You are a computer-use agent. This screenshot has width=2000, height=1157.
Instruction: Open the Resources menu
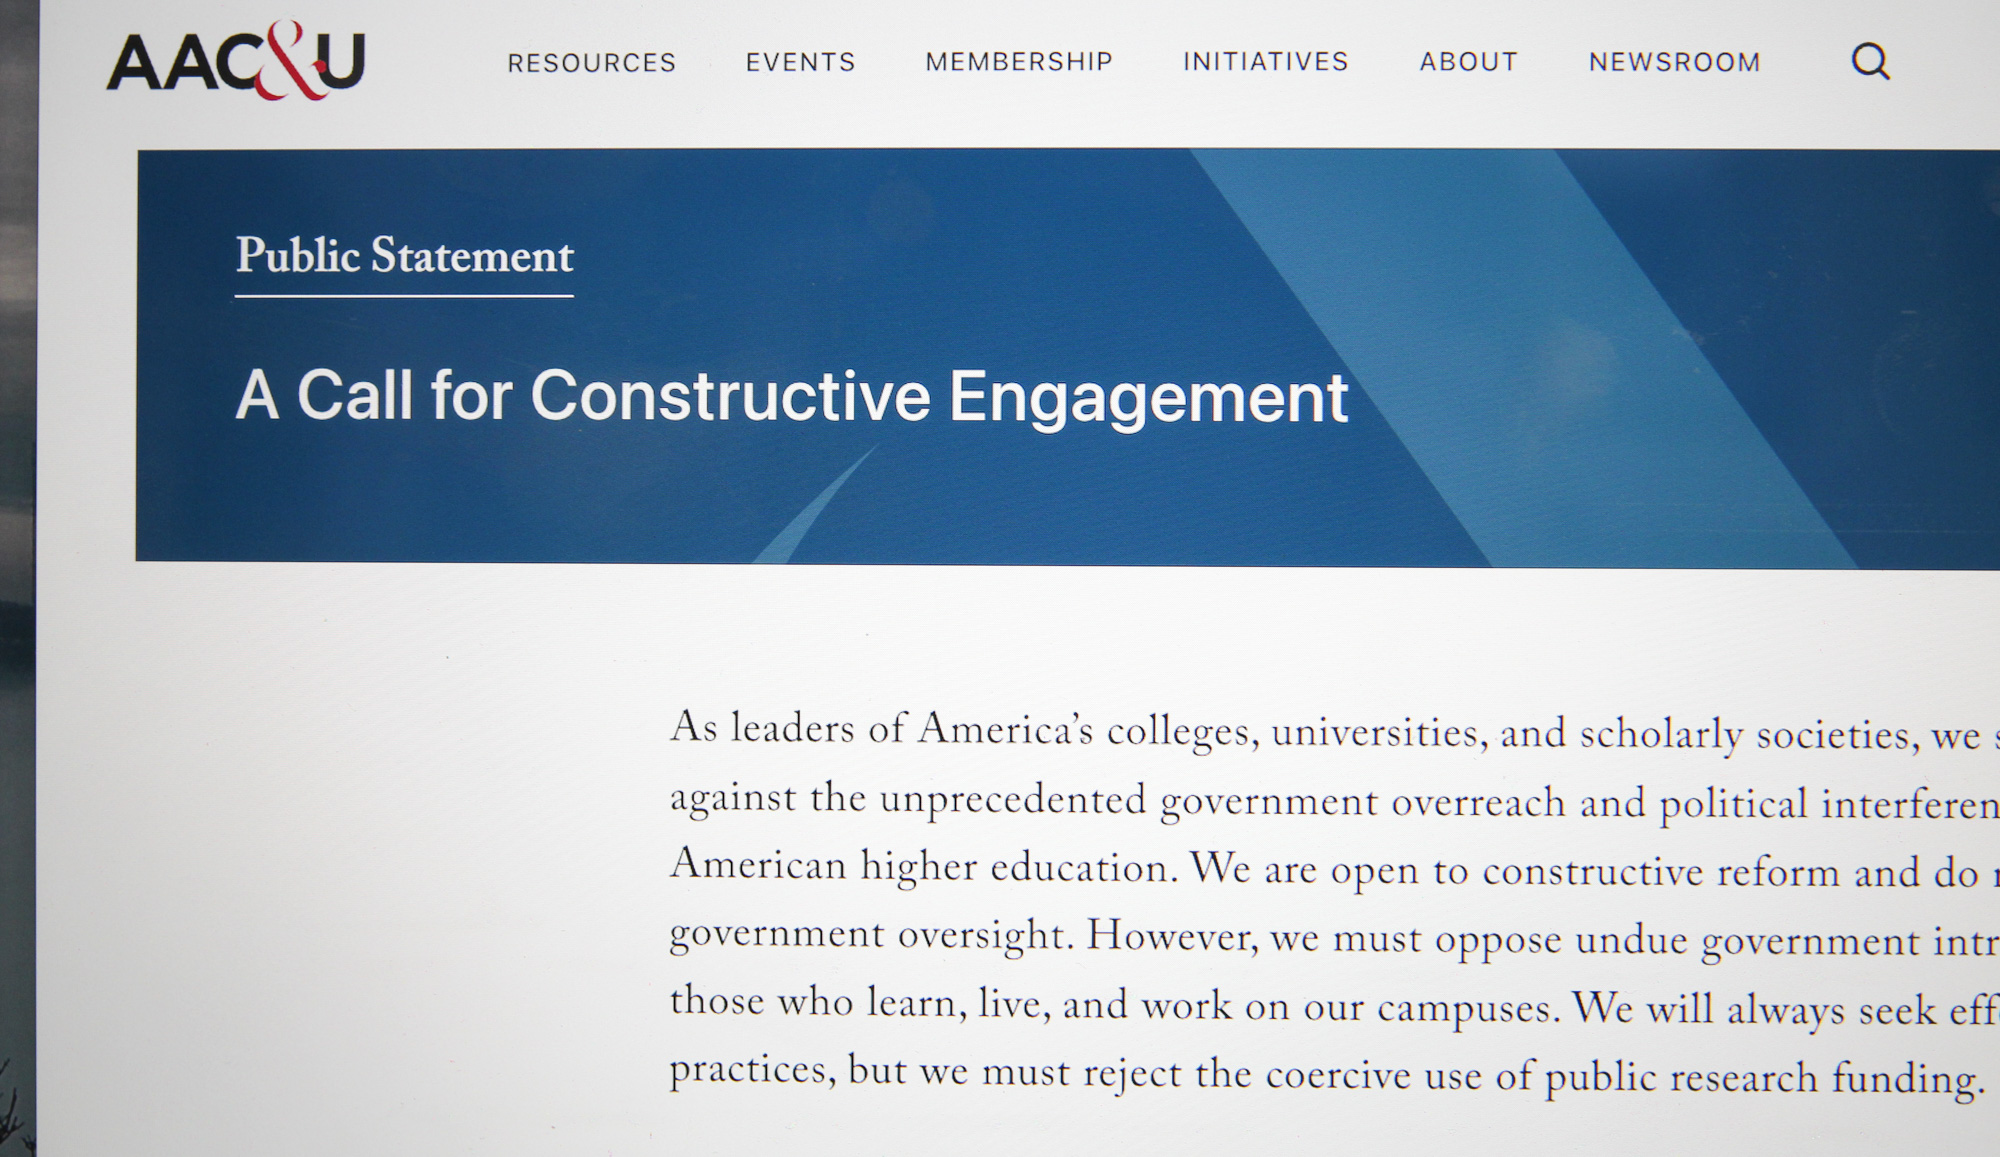tap(591, 63)
